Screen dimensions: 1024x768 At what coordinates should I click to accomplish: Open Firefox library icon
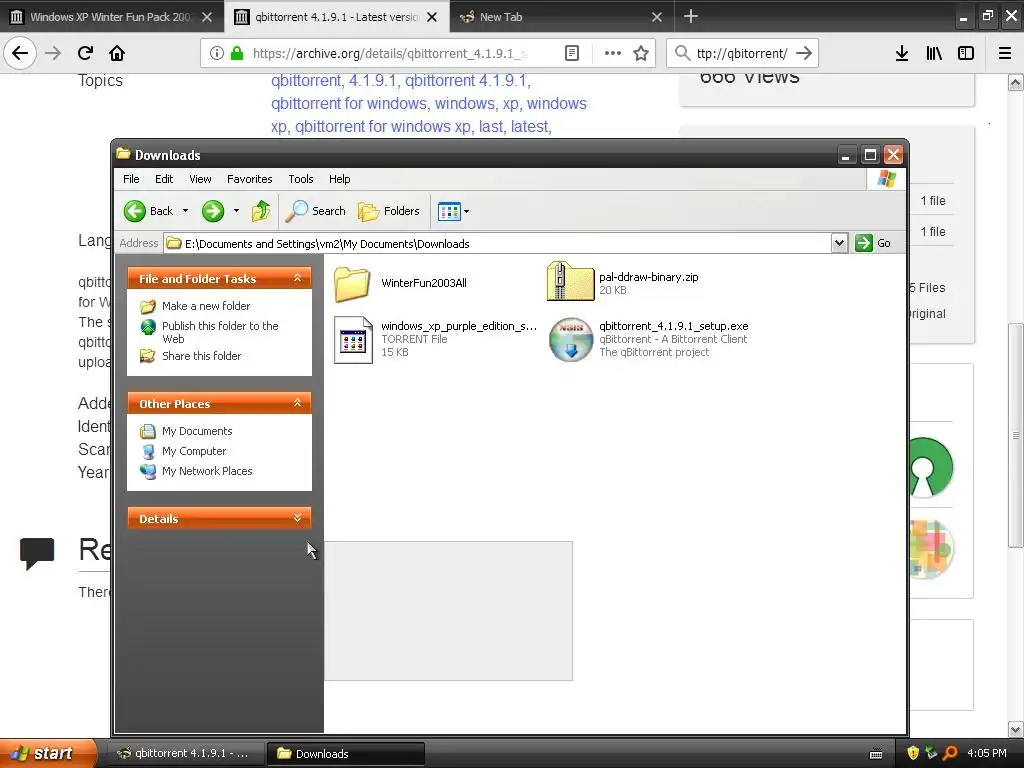(x=934, y=53)
